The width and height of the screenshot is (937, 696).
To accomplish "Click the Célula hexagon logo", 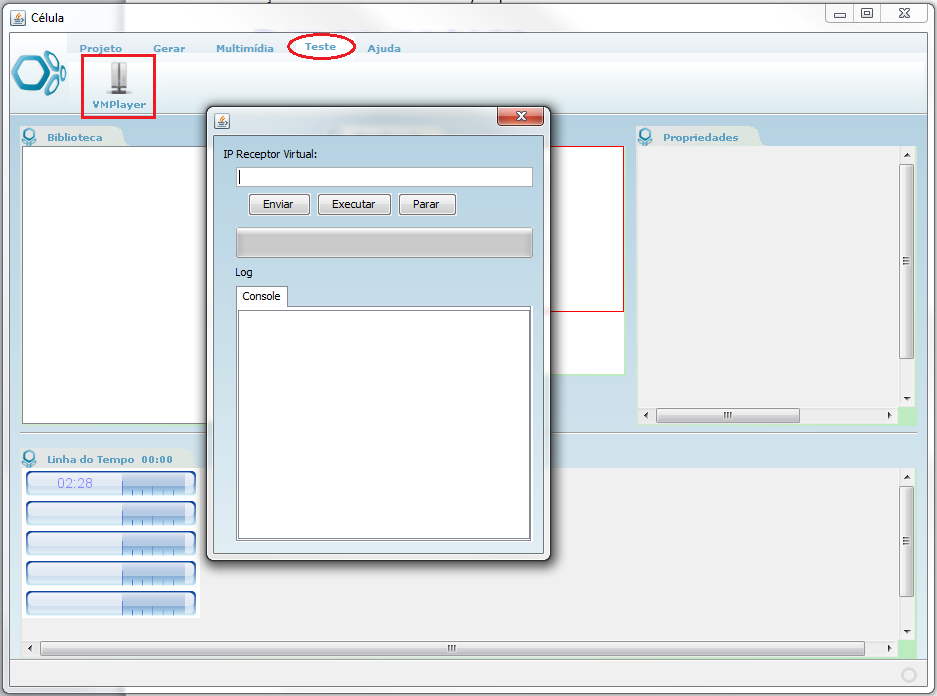I will pyautogui.click(x=39, y=73).
